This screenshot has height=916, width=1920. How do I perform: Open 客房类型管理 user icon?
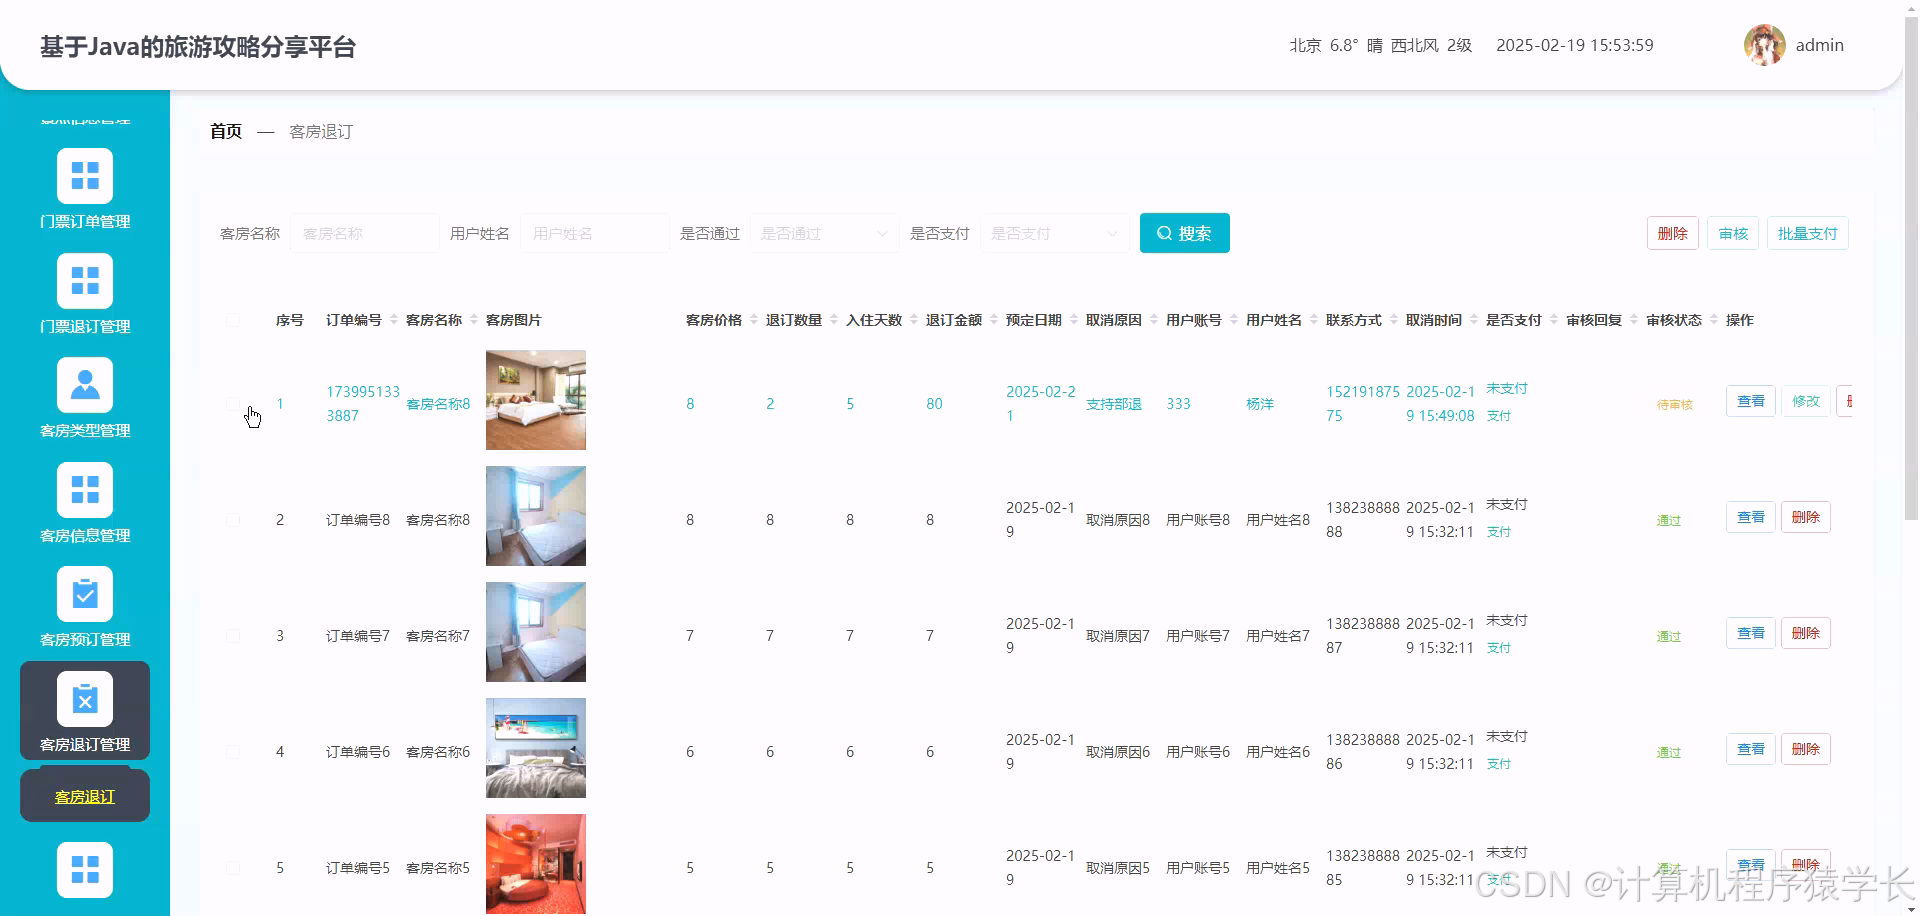85,385
